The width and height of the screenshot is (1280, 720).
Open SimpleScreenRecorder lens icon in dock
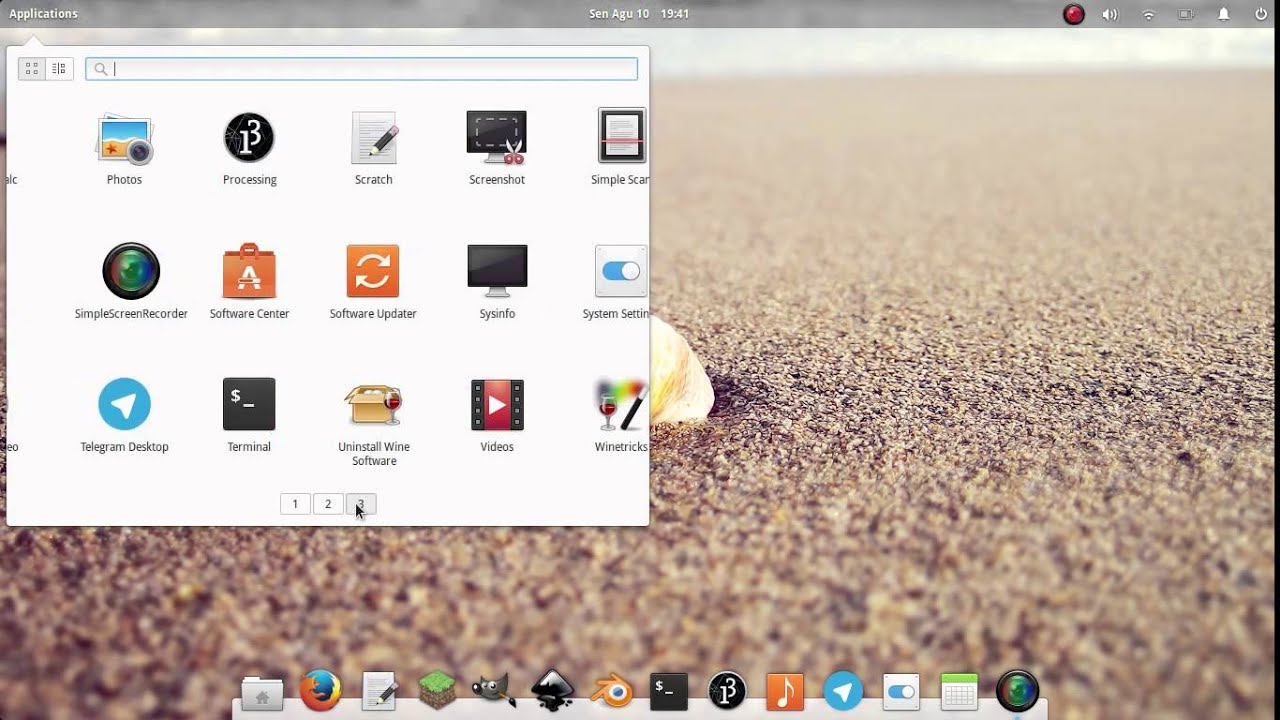tap(1018, 691)
